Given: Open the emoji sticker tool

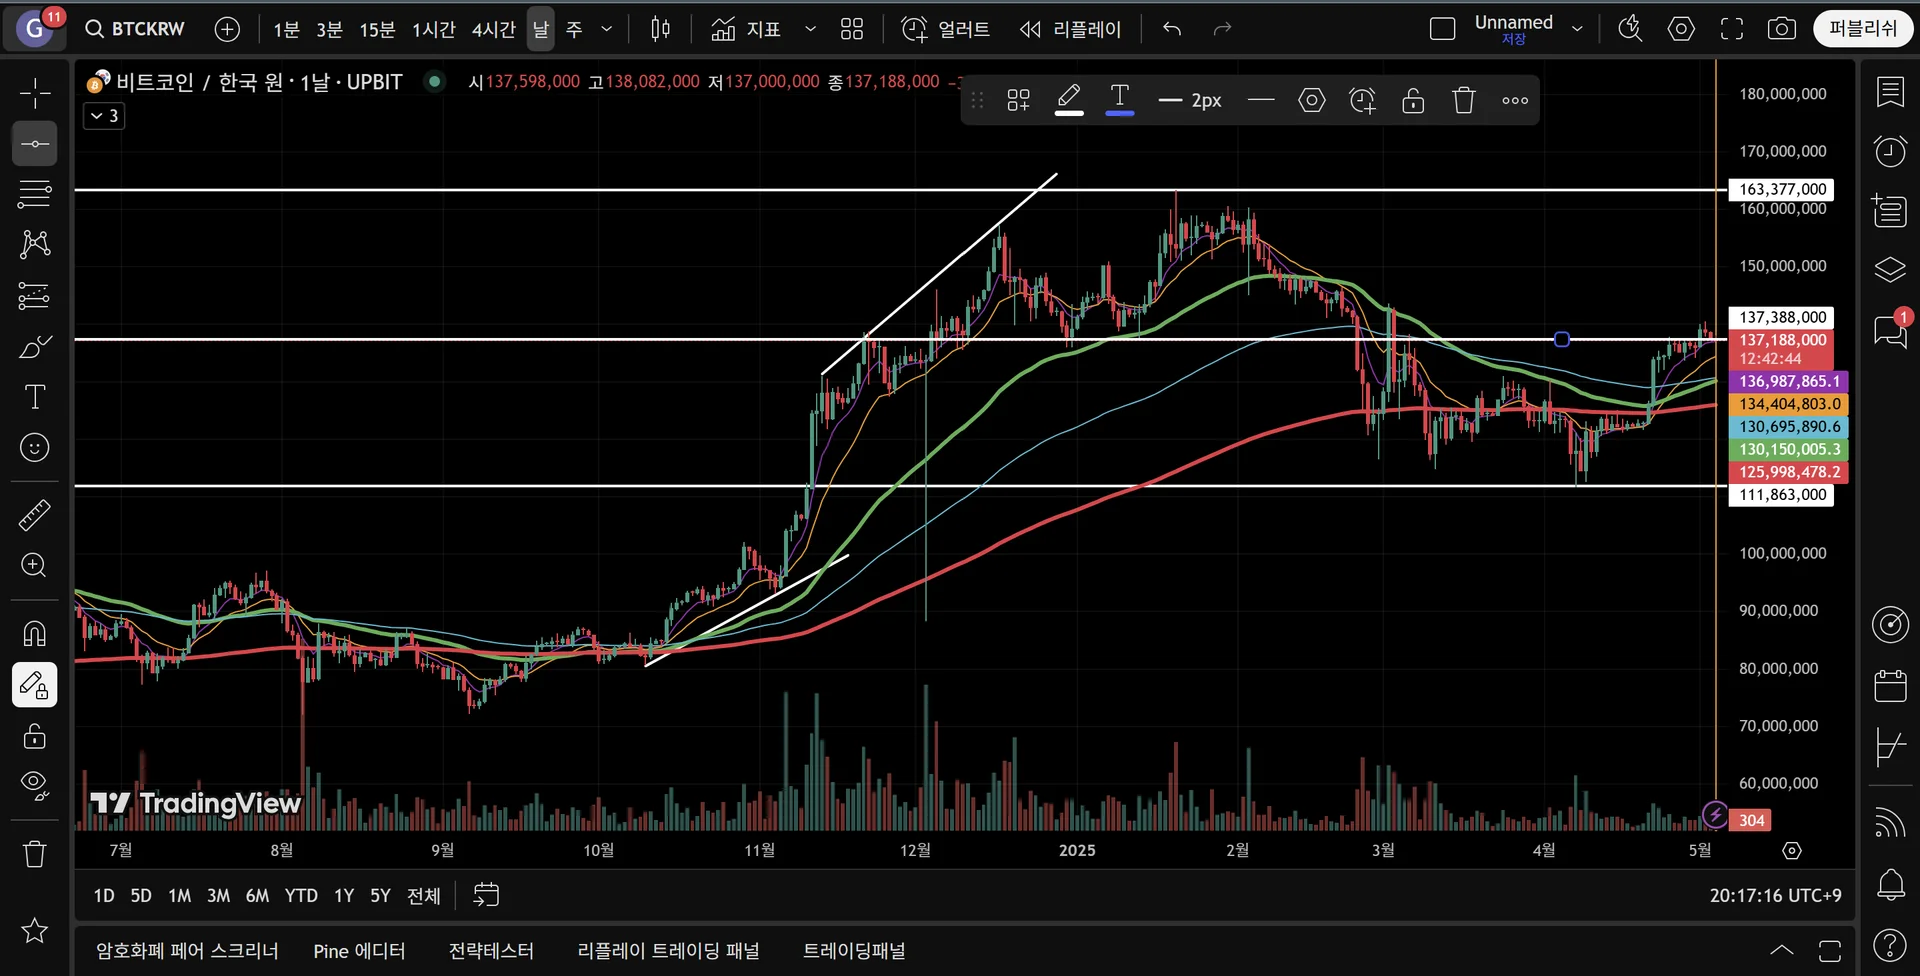Looking at the screenshot, I should tap(34, 447).
